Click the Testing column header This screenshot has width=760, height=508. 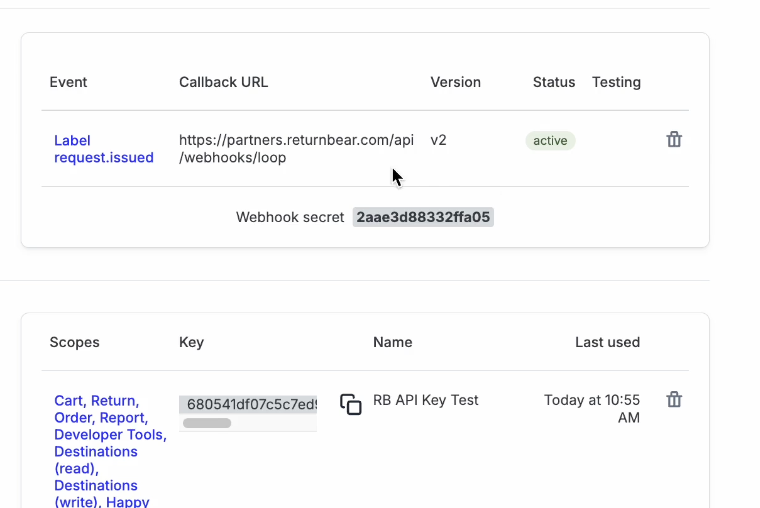click(616, 82)
